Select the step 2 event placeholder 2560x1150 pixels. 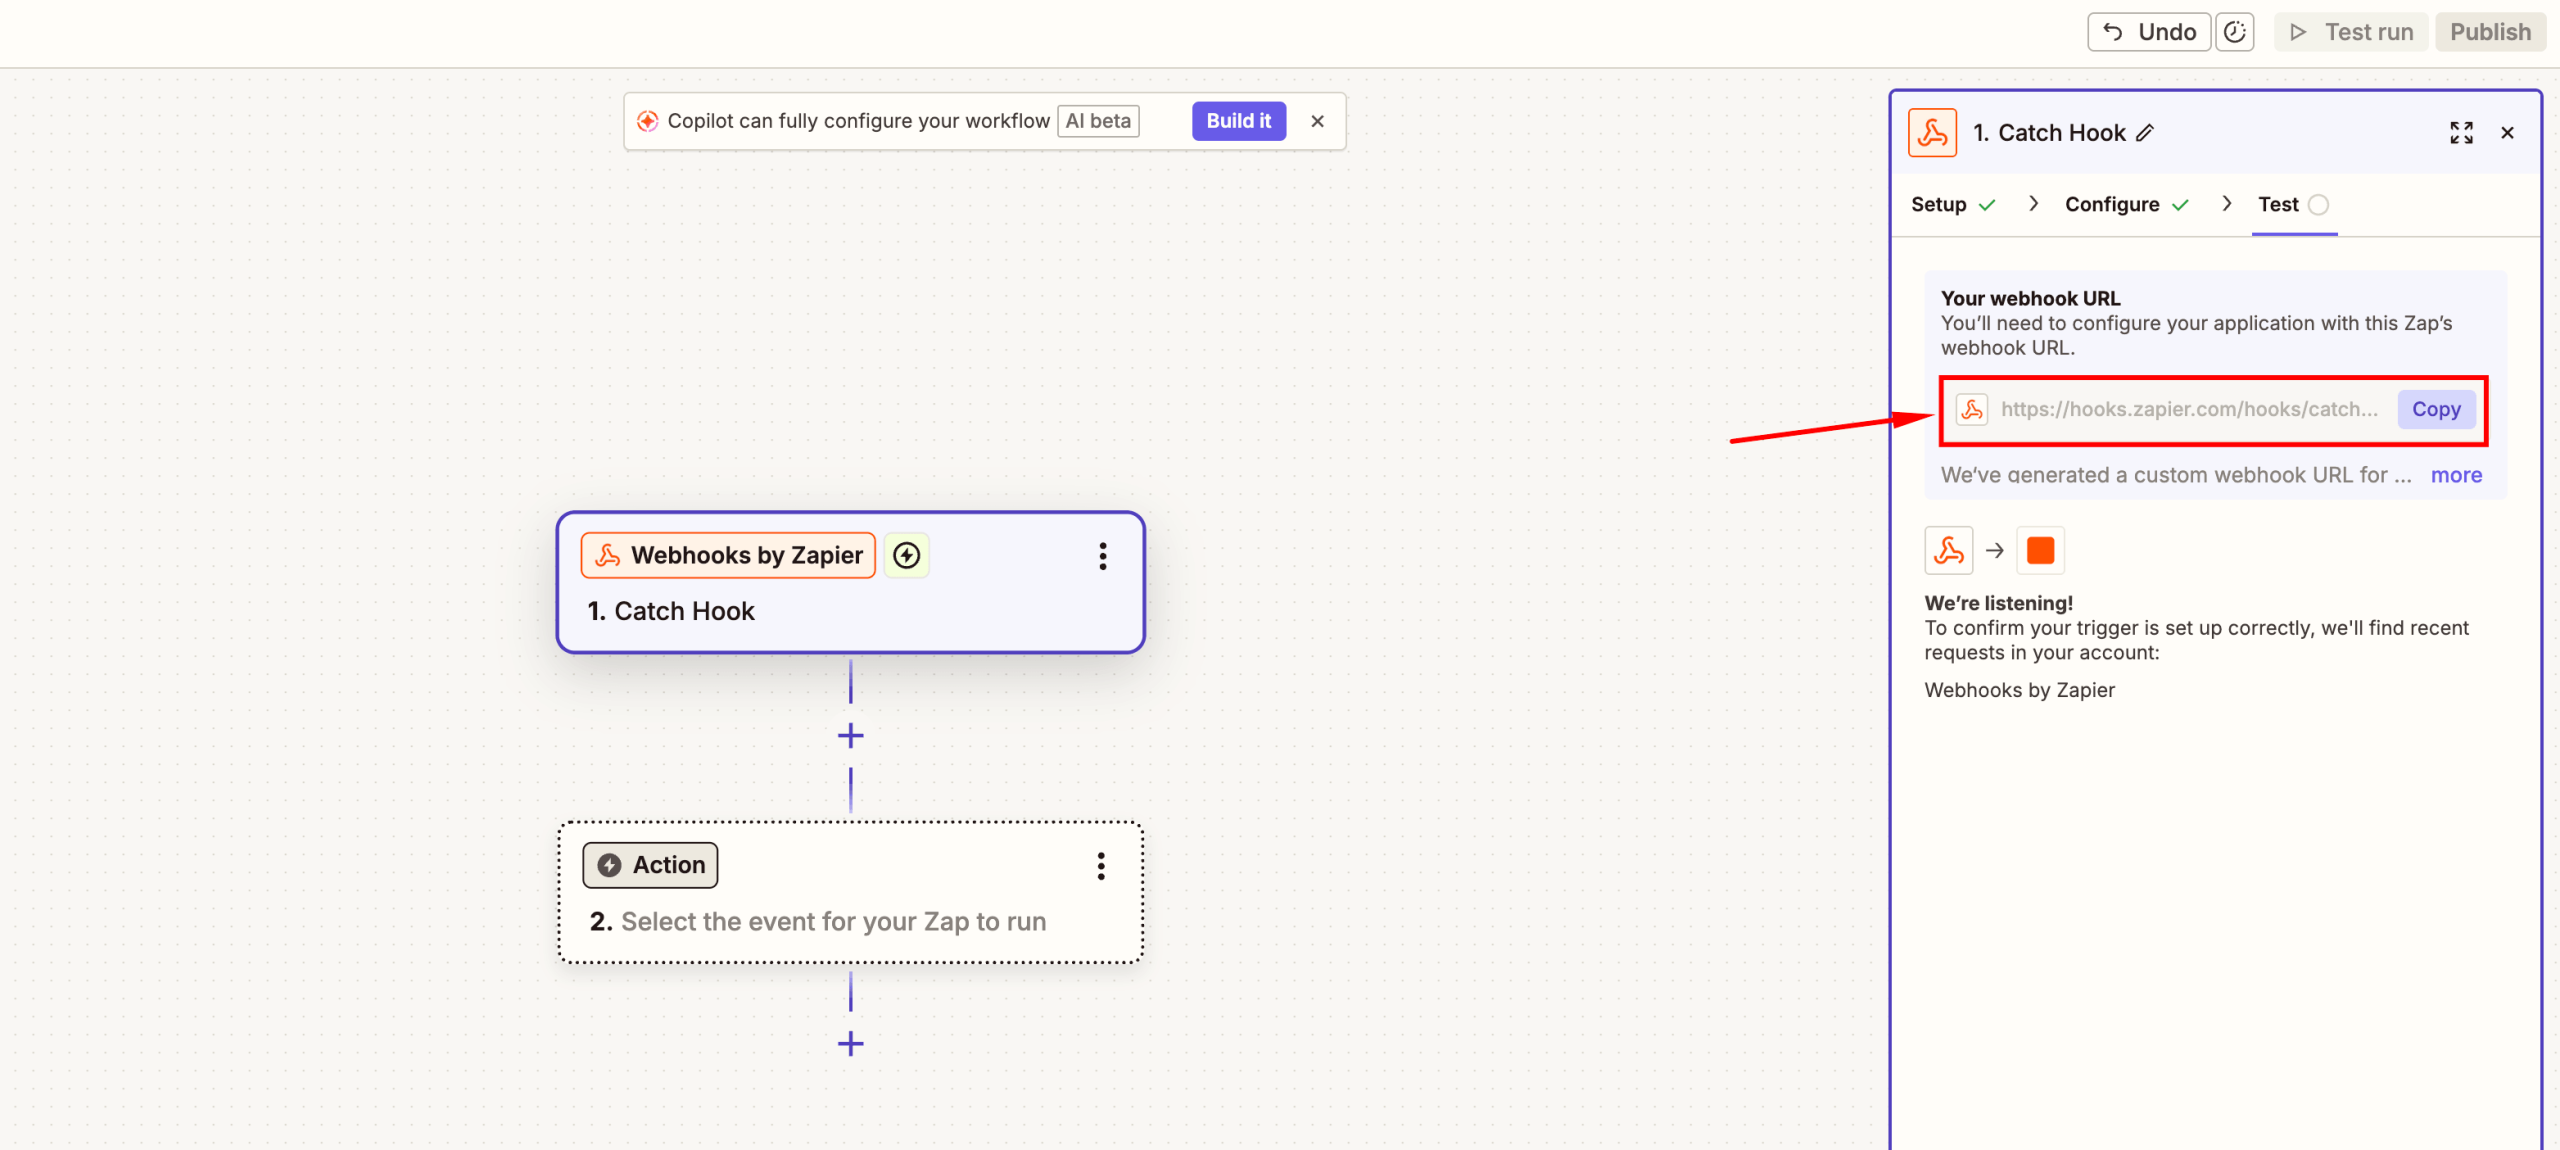[833, 921]
